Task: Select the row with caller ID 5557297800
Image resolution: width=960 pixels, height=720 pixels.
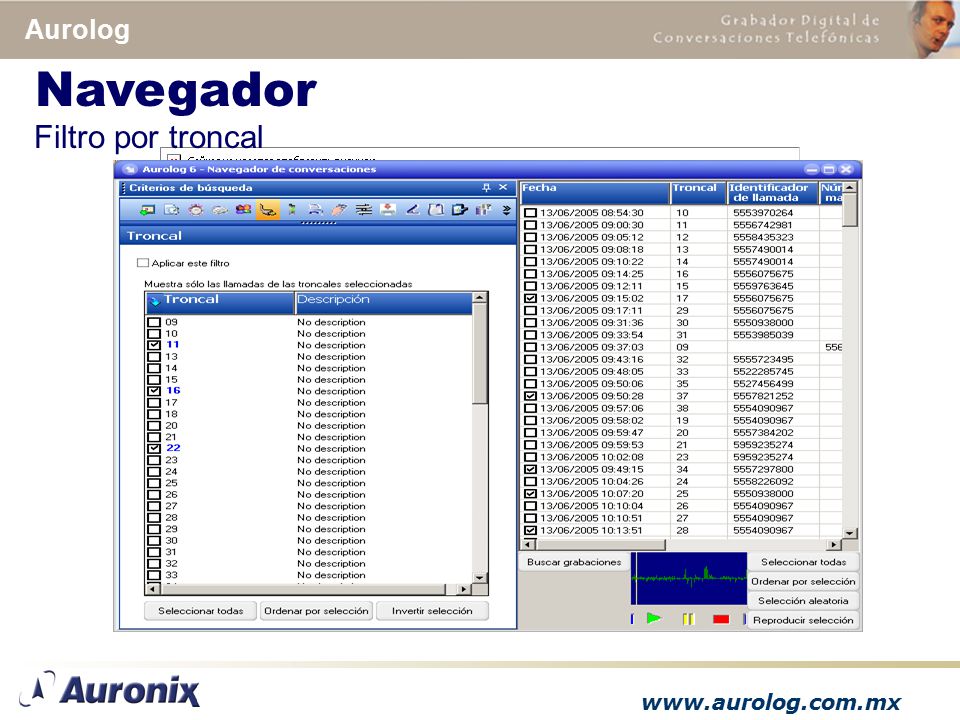Action: (681, 469)
